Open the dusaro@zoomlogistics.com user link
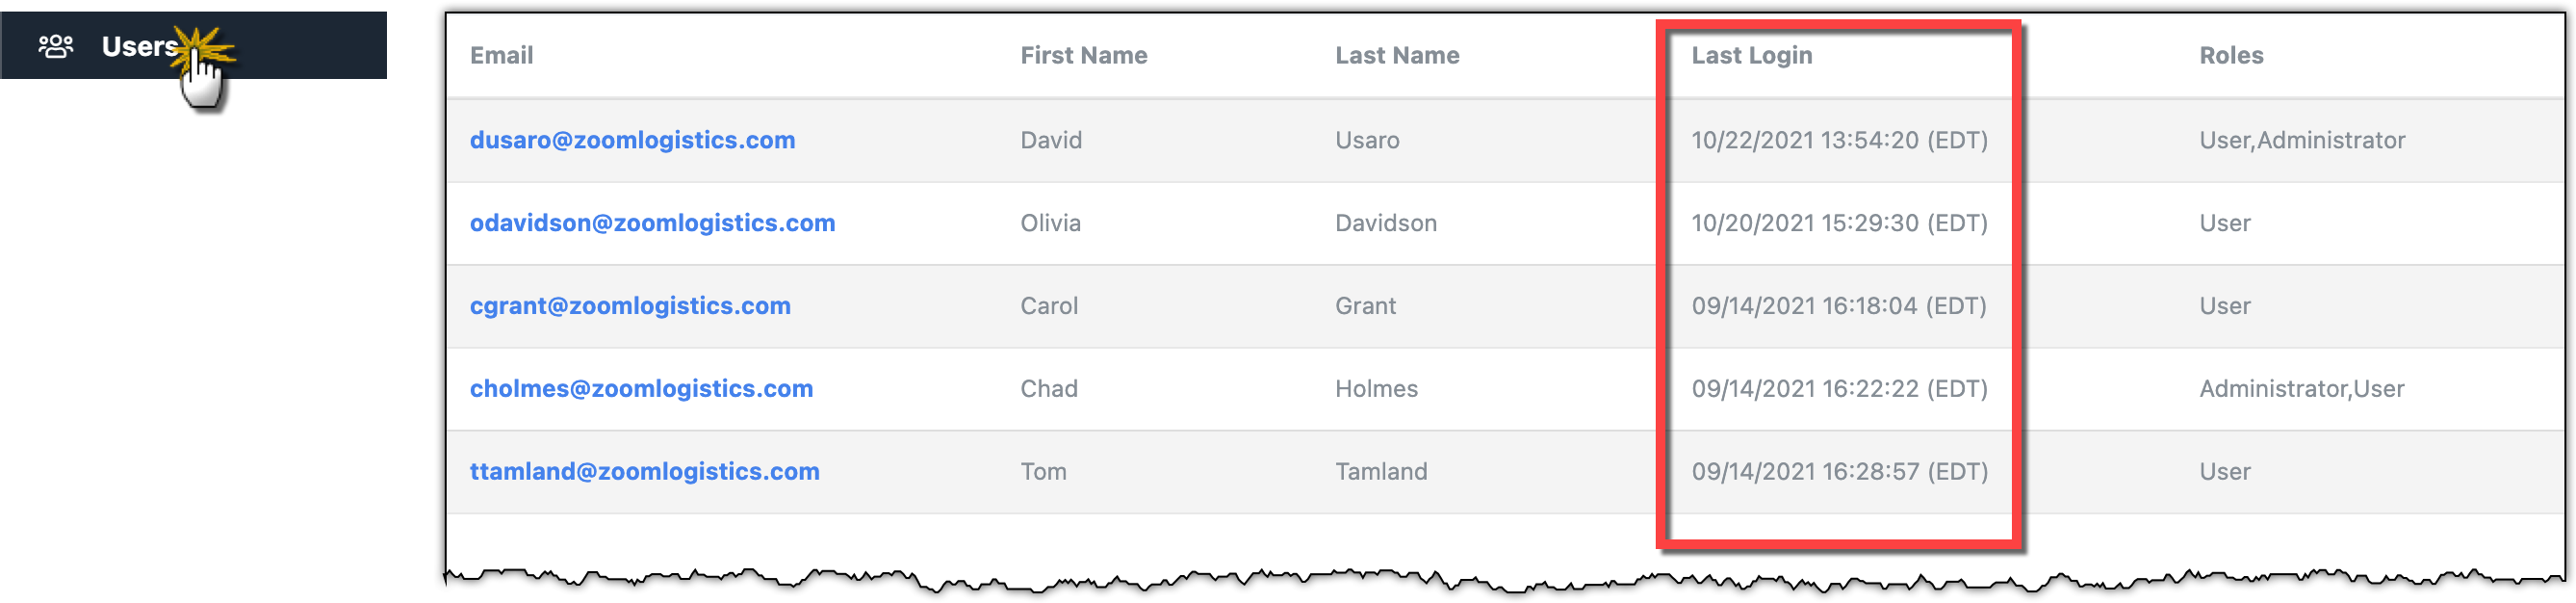 [x=632, y=140]
